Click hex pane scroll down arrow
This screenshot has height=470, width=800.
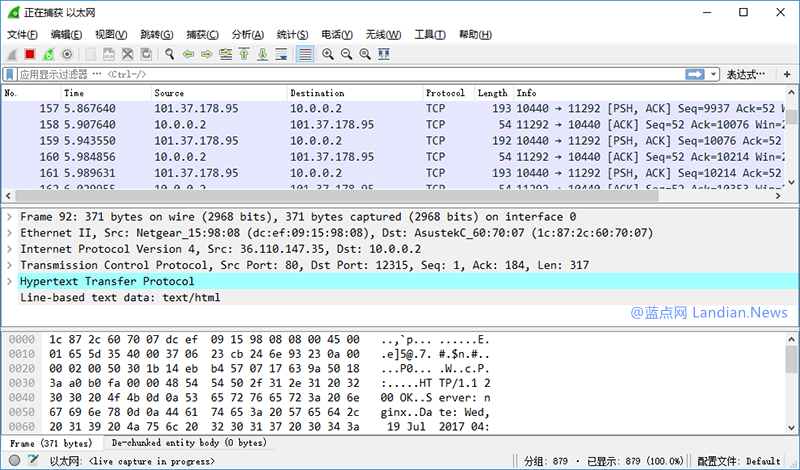[791, 428]
